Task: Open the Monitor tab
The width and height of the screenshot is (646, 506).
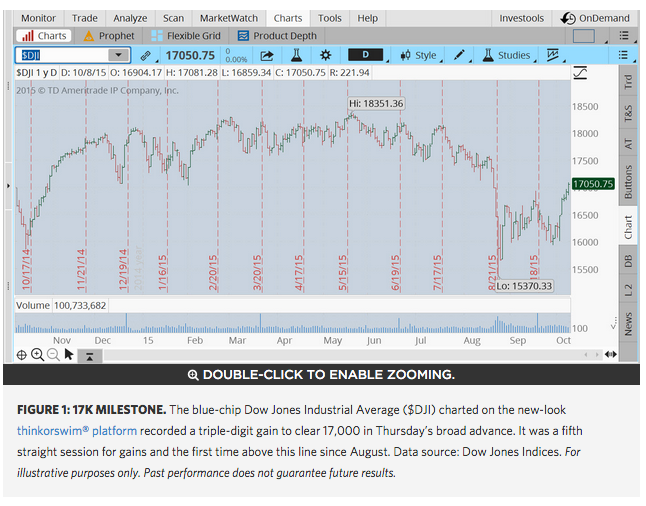Action: point(38,18)
